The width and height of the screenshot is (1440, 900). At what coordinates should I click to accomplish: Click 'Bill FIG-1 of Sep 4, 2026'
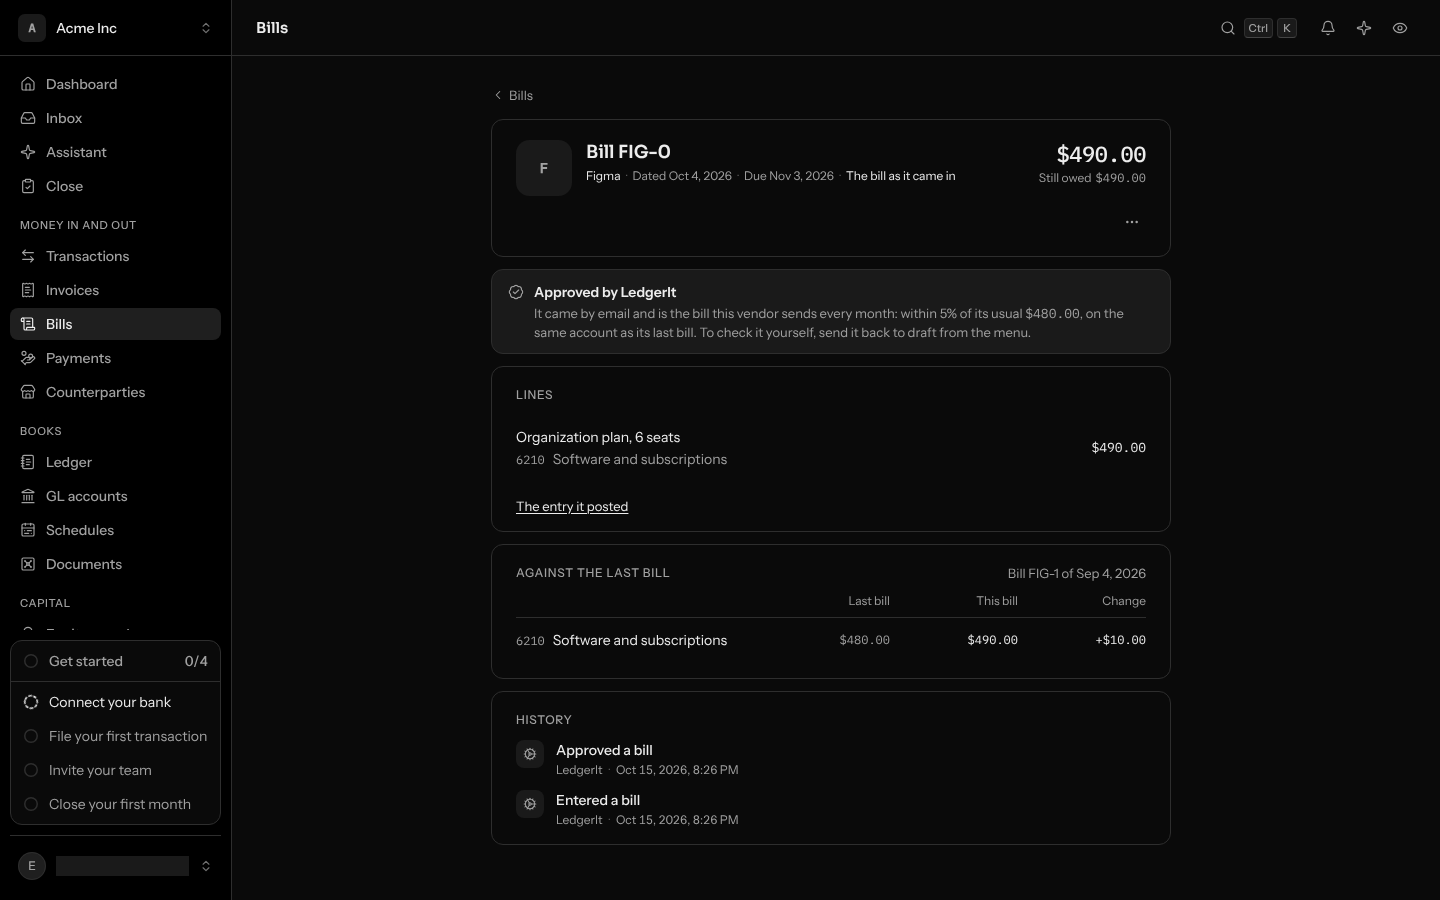tap(1077, 573)
